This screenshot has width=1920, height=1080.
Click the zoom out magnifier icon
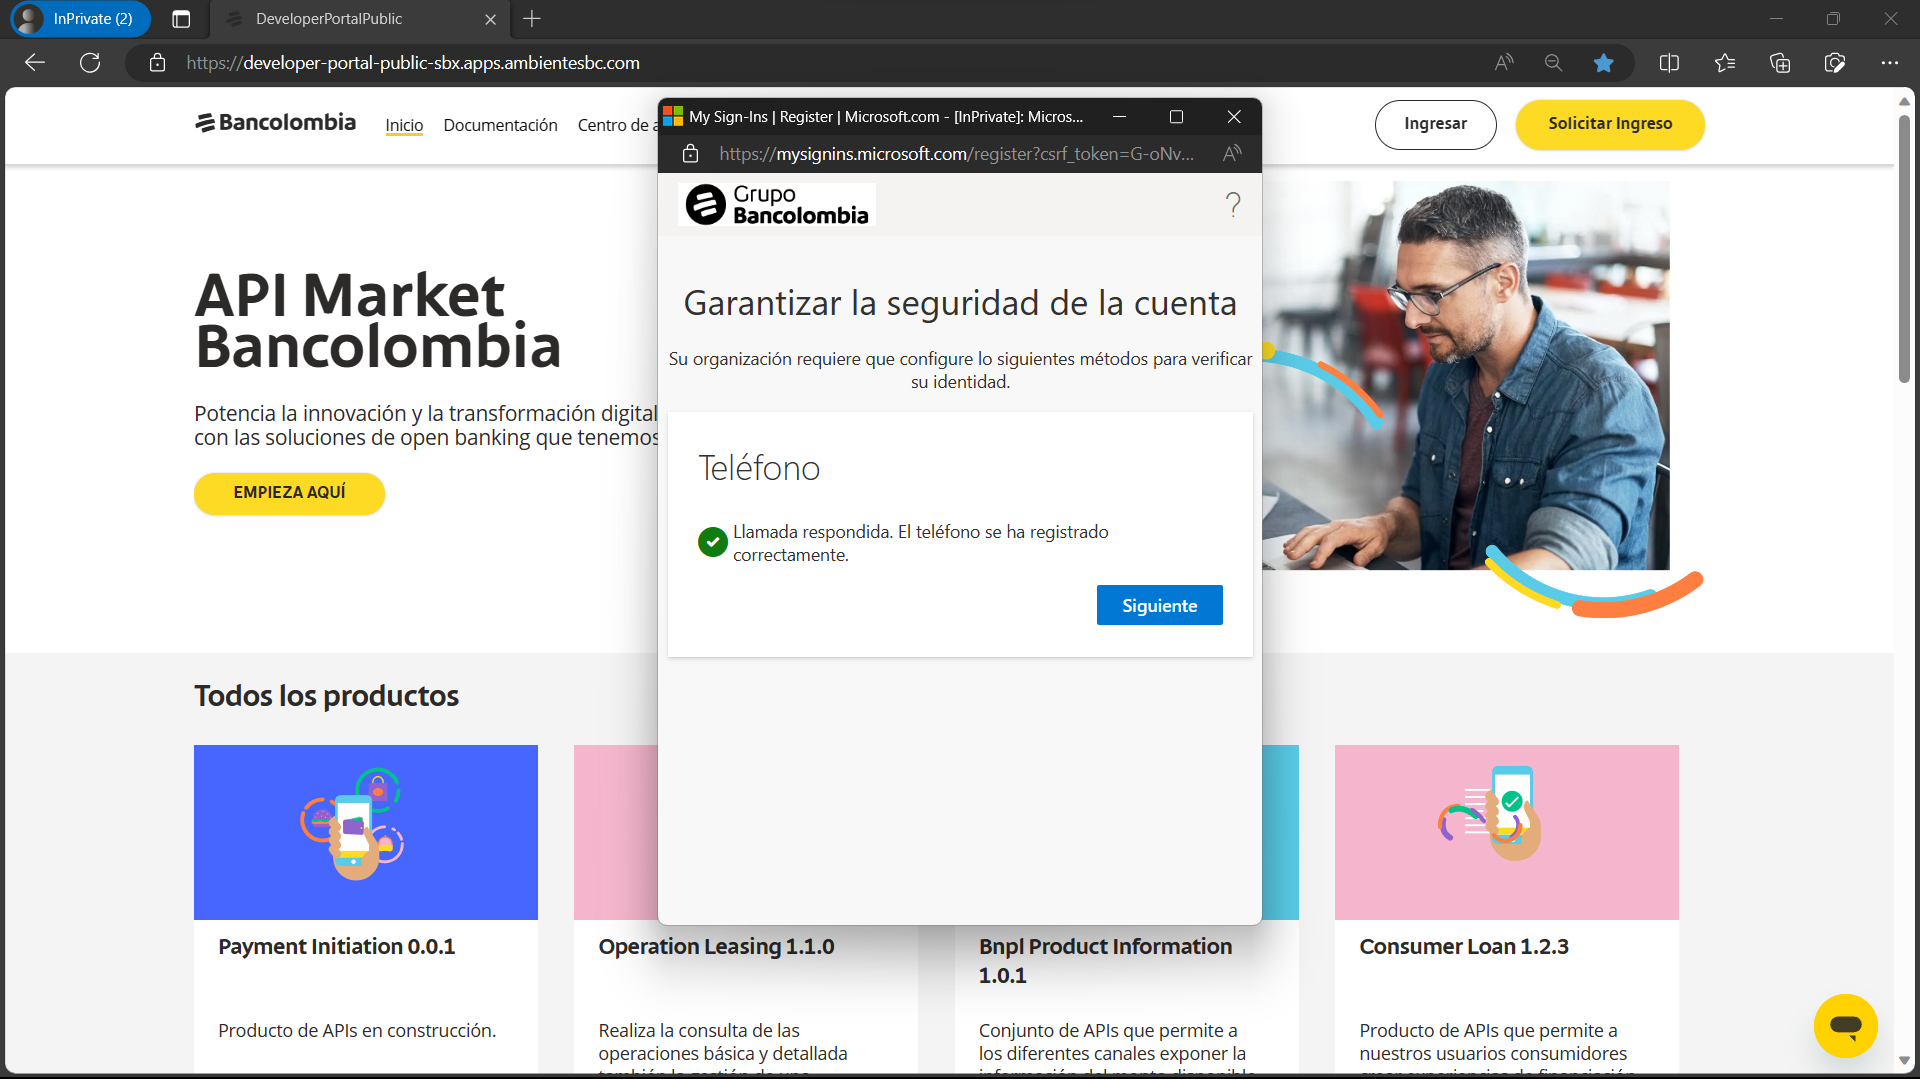[1553, 63]
